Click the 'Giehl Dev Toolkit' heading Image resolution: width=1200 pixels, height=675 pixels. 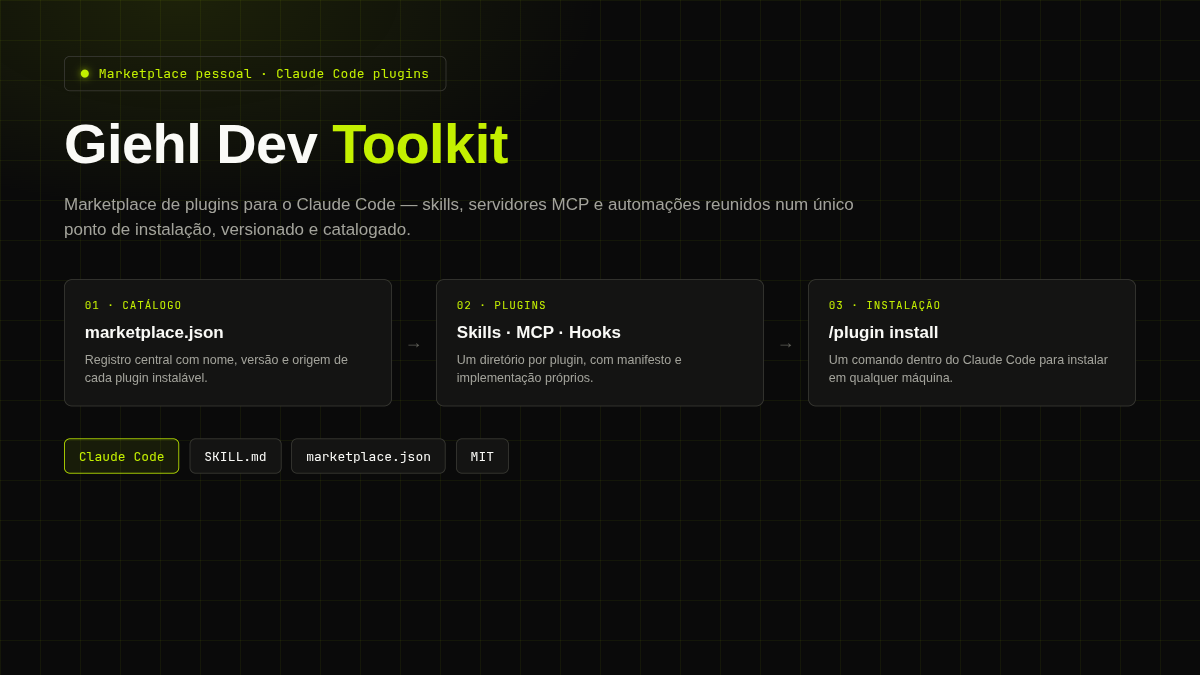point(286,144)
